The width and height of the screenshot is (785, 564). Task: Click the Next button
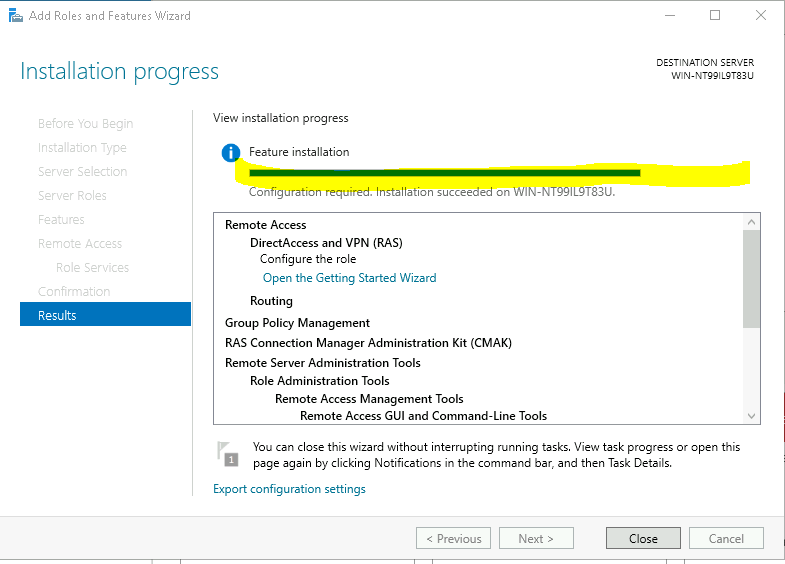click(536, 538)
